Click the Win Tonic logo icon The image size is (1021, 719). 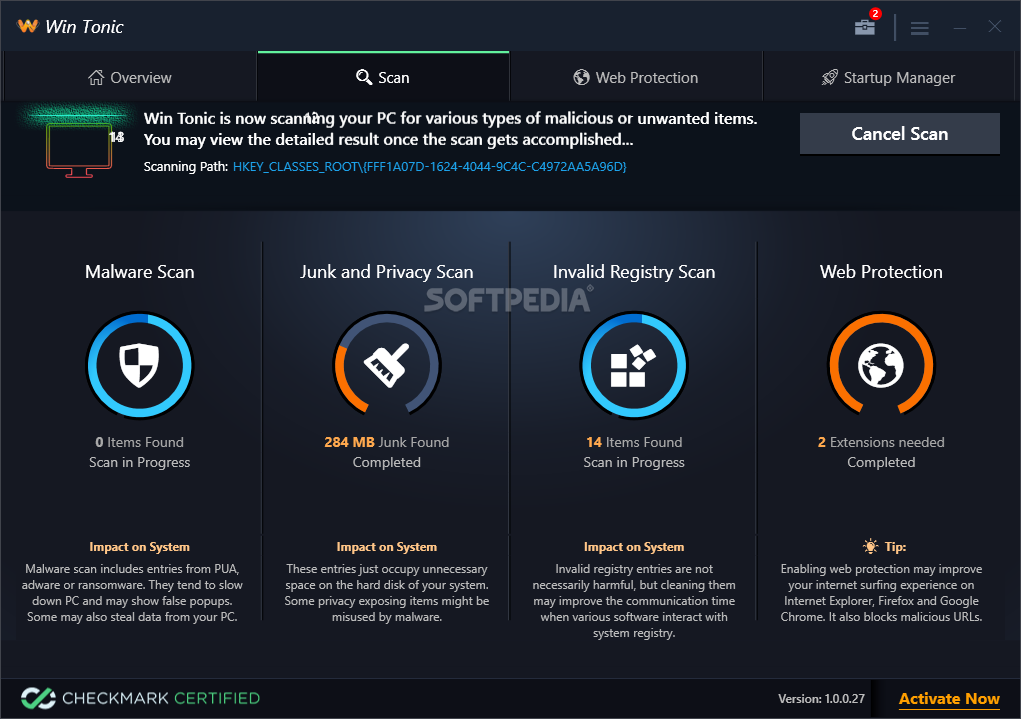pyautogui.click(x=28, y=26)
